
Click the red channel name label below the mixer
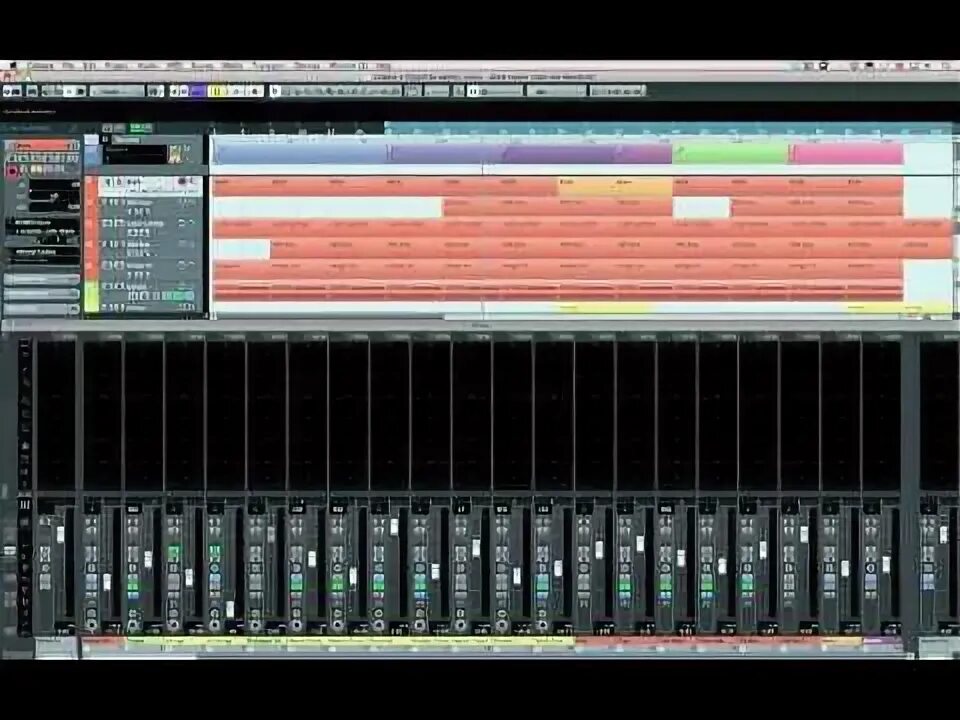(x=103, y=642)
